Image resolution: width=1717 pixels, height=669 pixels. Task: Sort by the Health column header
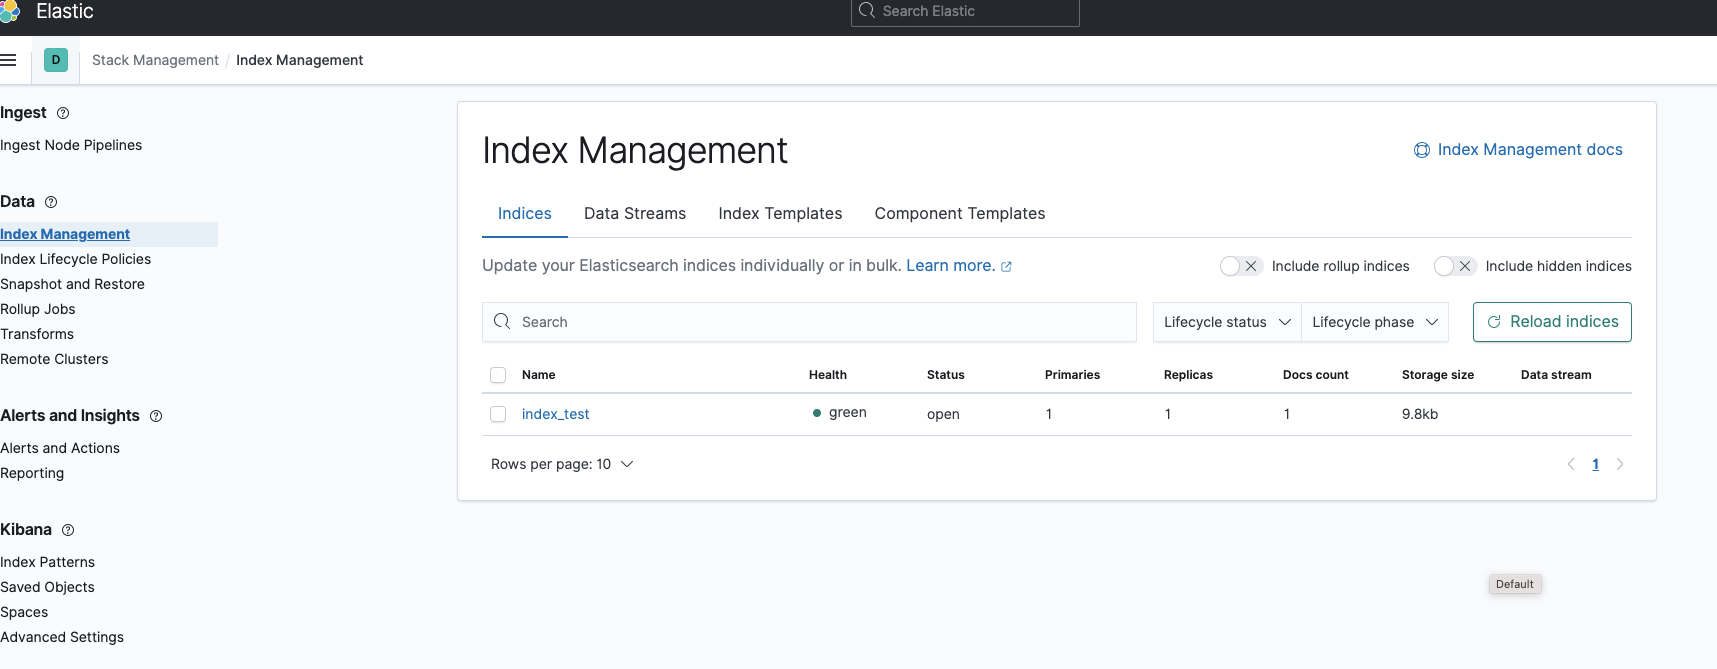(828, 375)
